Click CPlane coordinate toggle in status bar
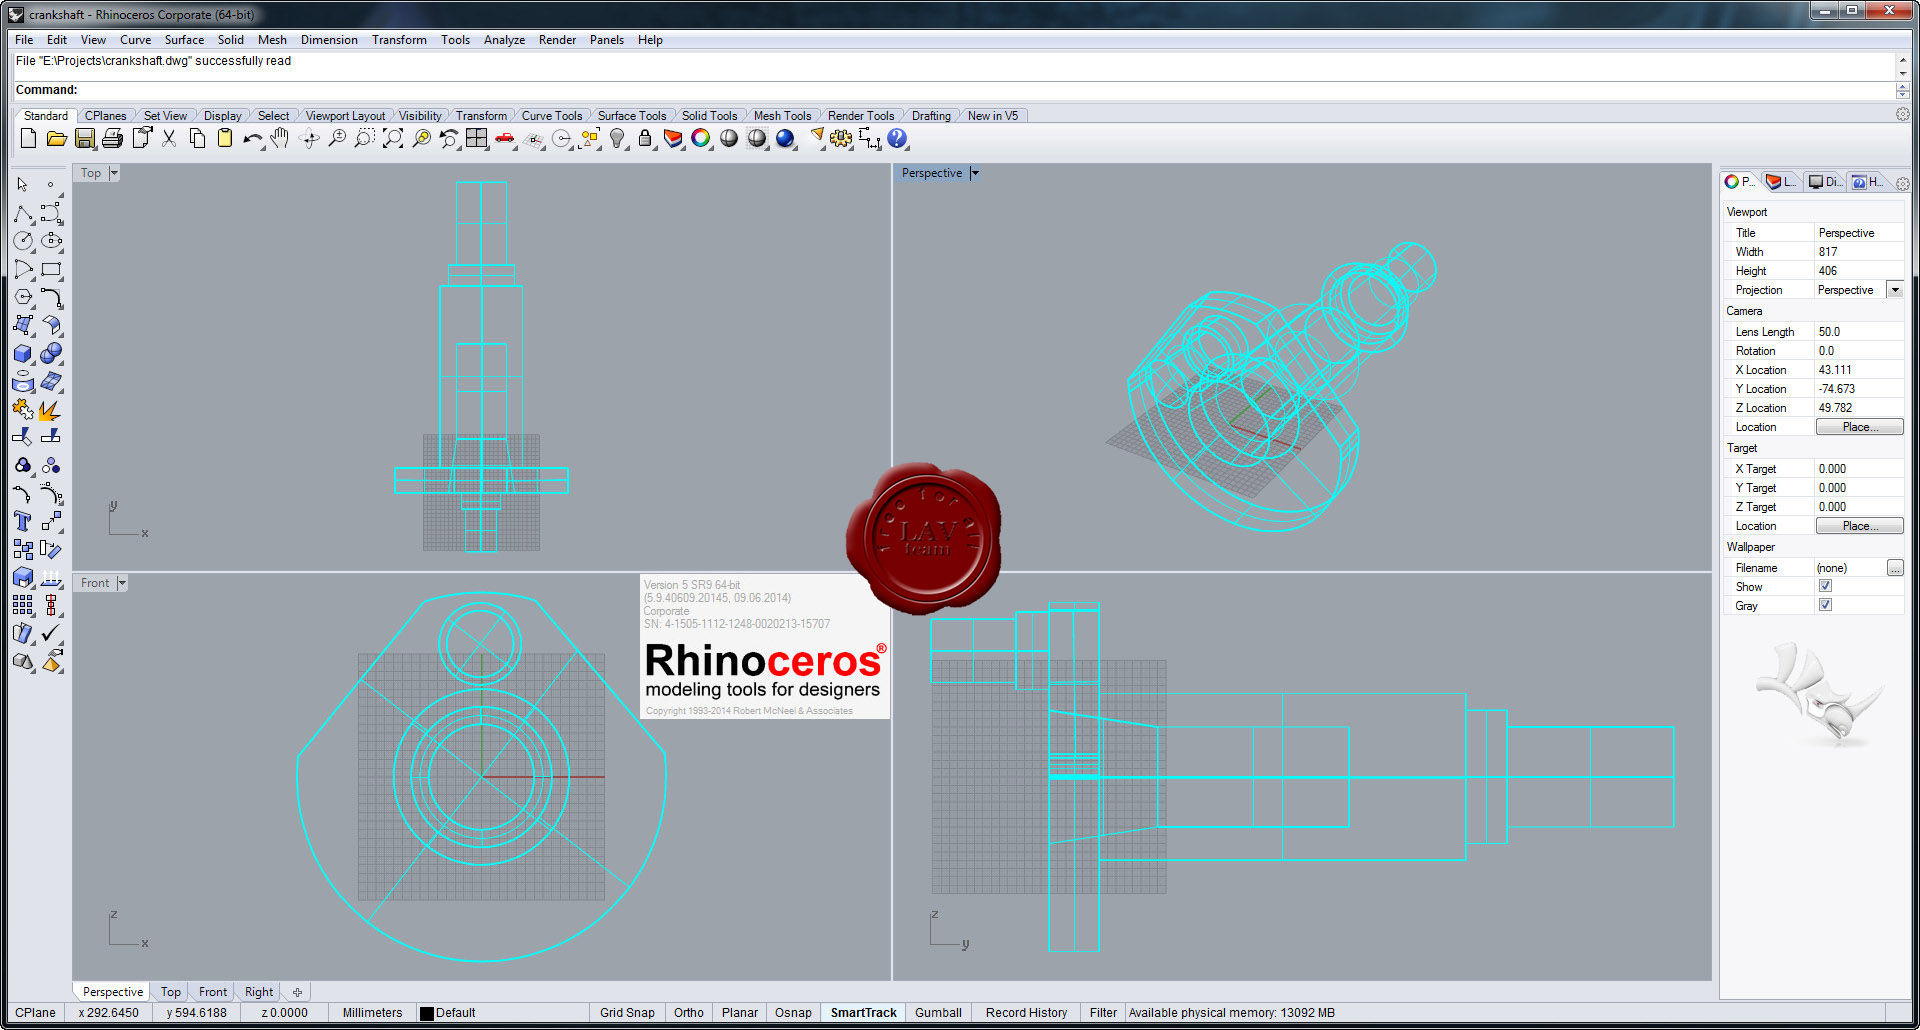Image resolution: width=1920 pixels, height=1030 pixels. click(35, 1013)
